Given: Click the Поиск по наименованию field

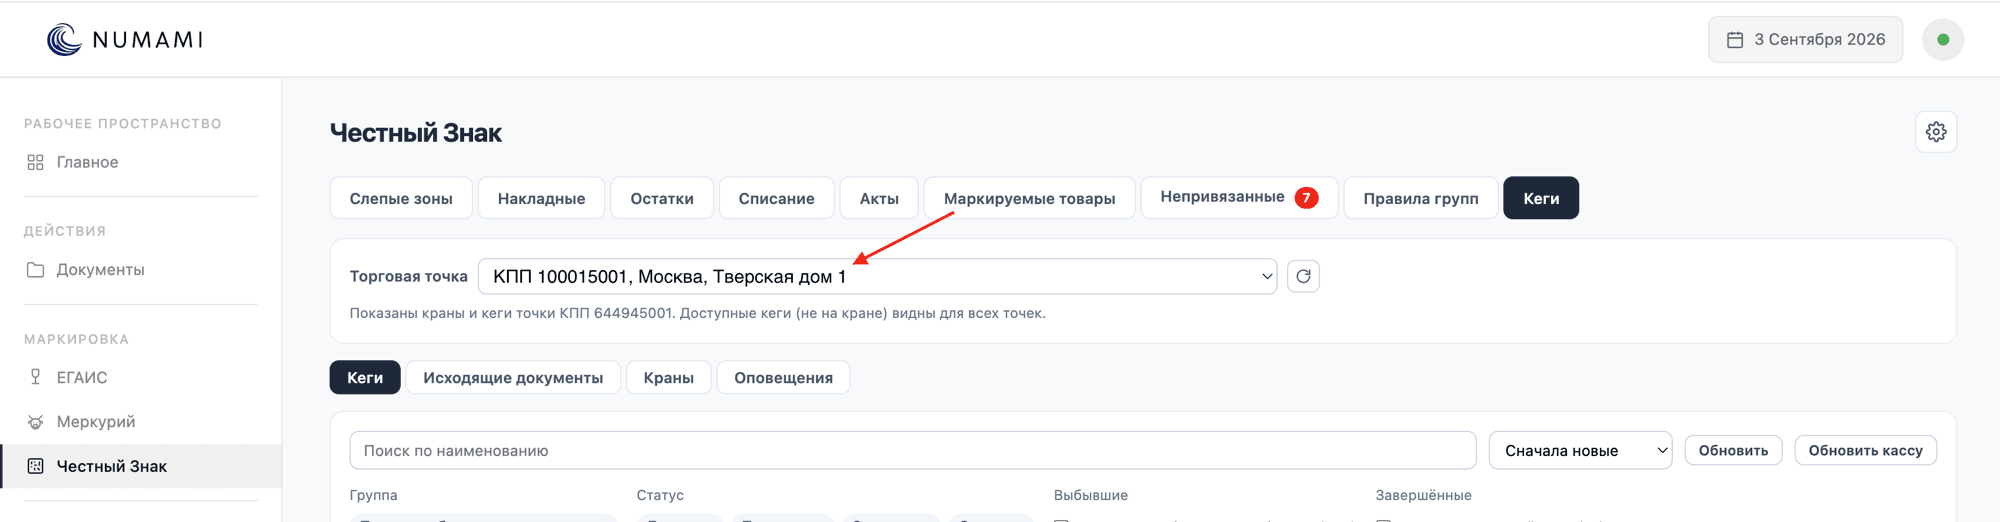Looking at the screenshot, I should tap(913, 450).
